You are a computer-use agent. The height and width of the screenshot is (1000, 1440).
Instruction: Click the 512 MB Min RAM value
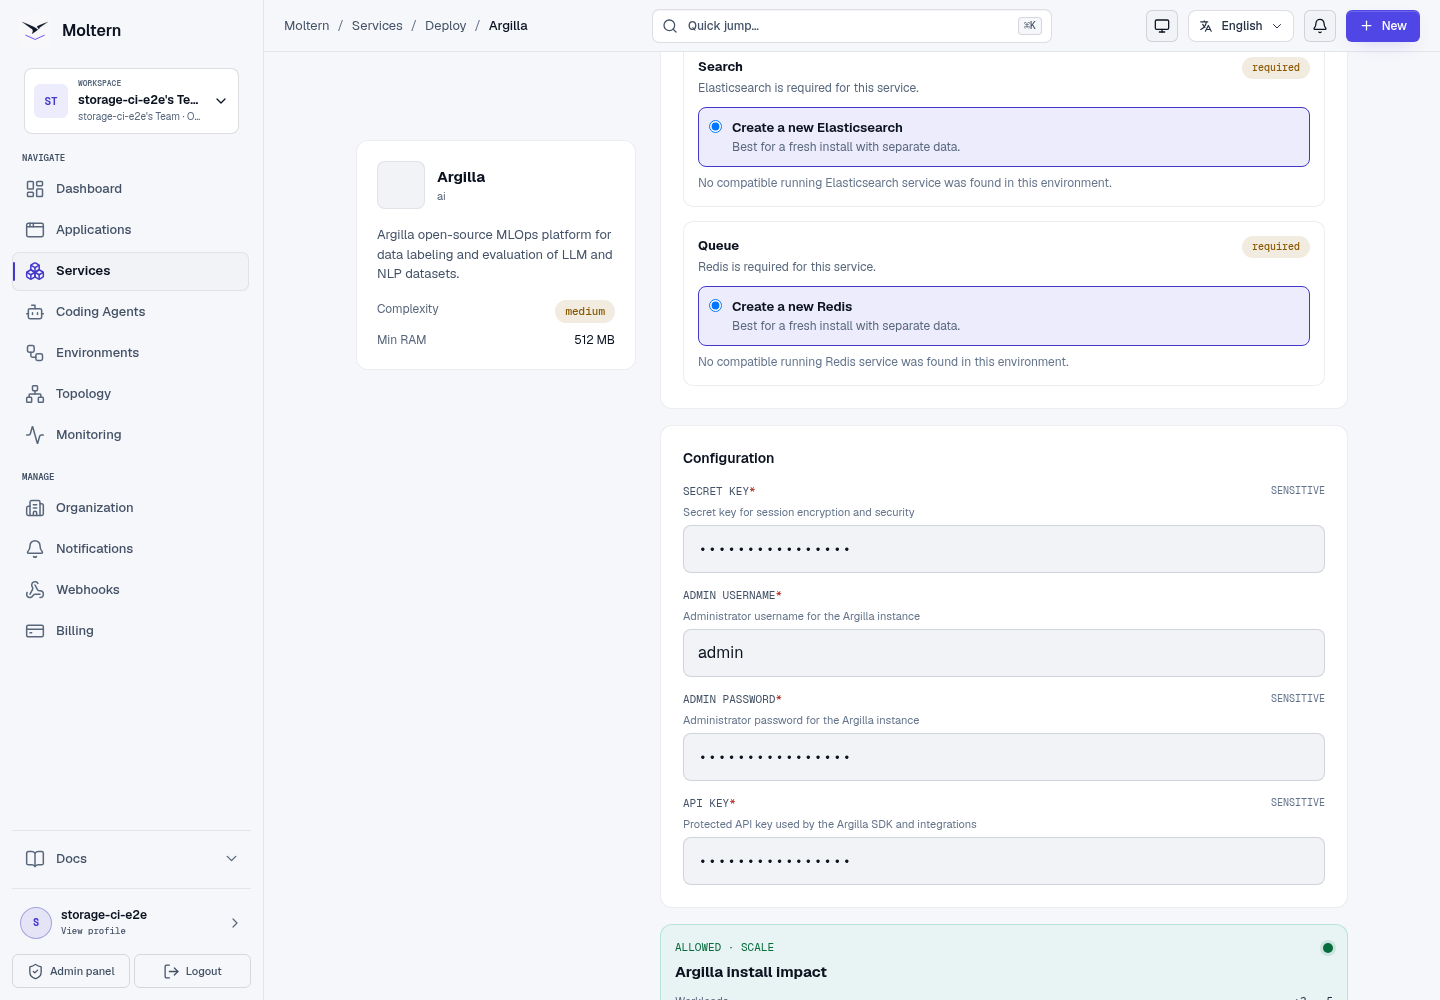pos(594,340)
